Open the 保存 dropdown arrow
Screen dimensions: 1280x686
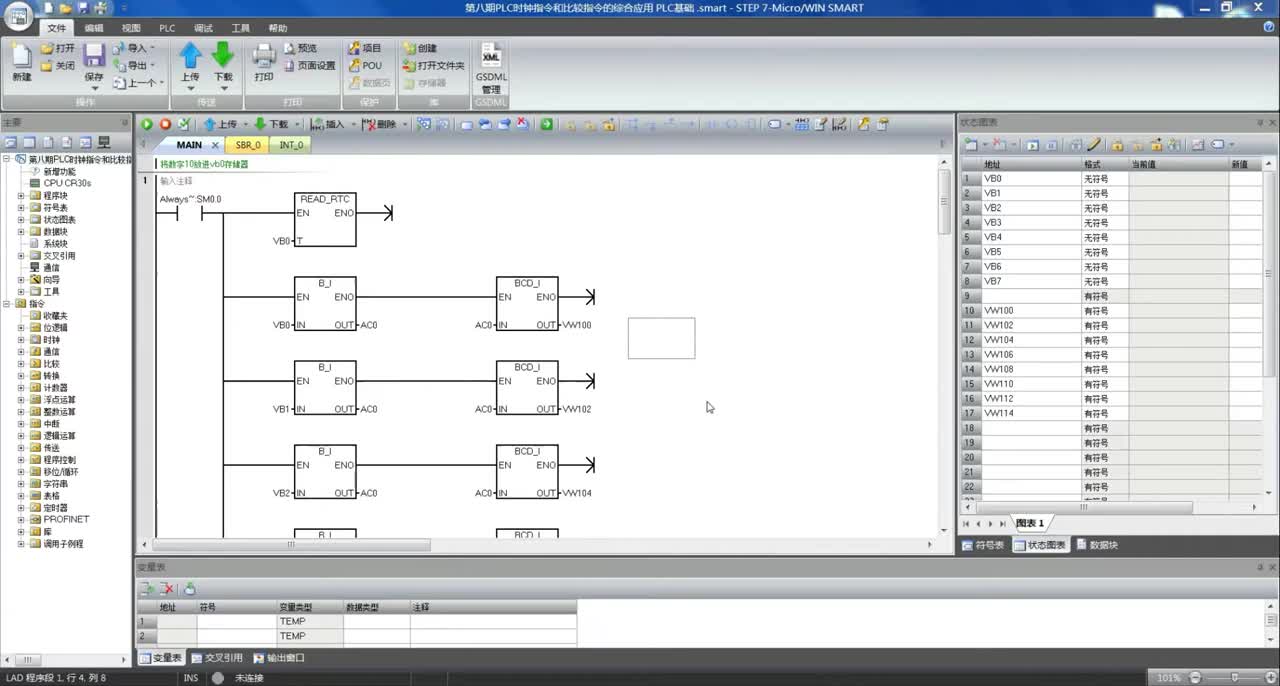click(94, 88)
